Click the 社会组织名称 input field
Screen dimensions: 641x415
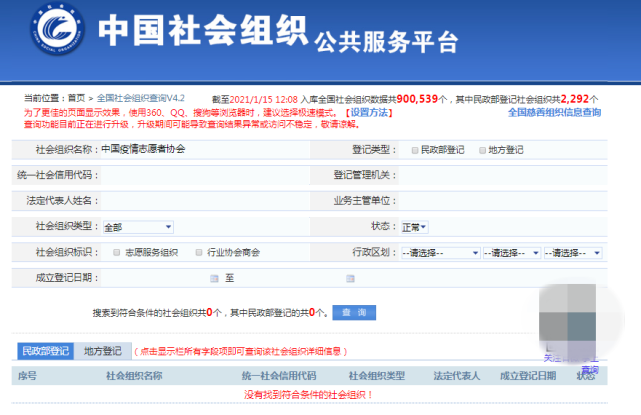[205, 149]
